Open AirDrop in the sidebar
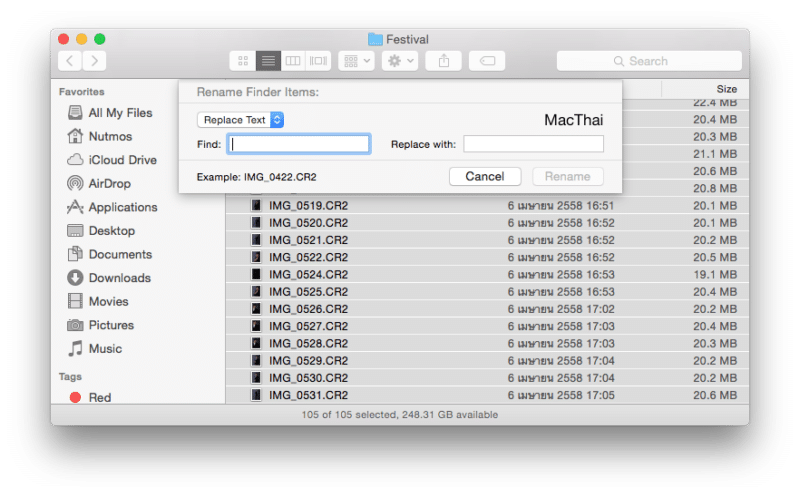The height and width of the screenshot is (498, 800). [109, 184]
